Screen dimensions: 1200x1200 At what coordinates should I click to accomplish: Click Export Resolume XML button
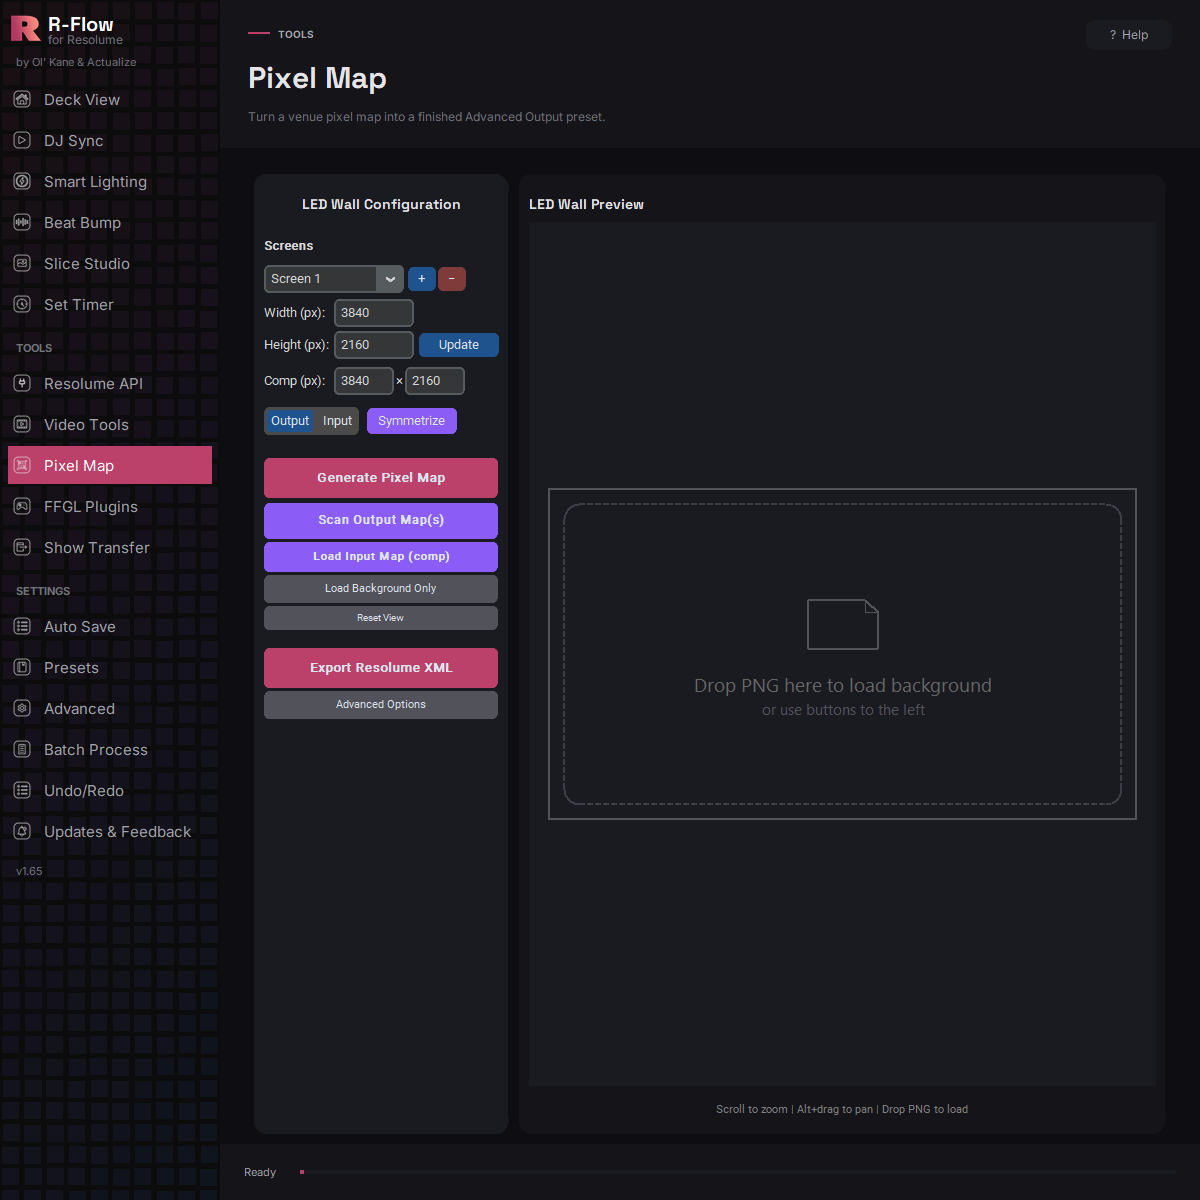point(381,668)
